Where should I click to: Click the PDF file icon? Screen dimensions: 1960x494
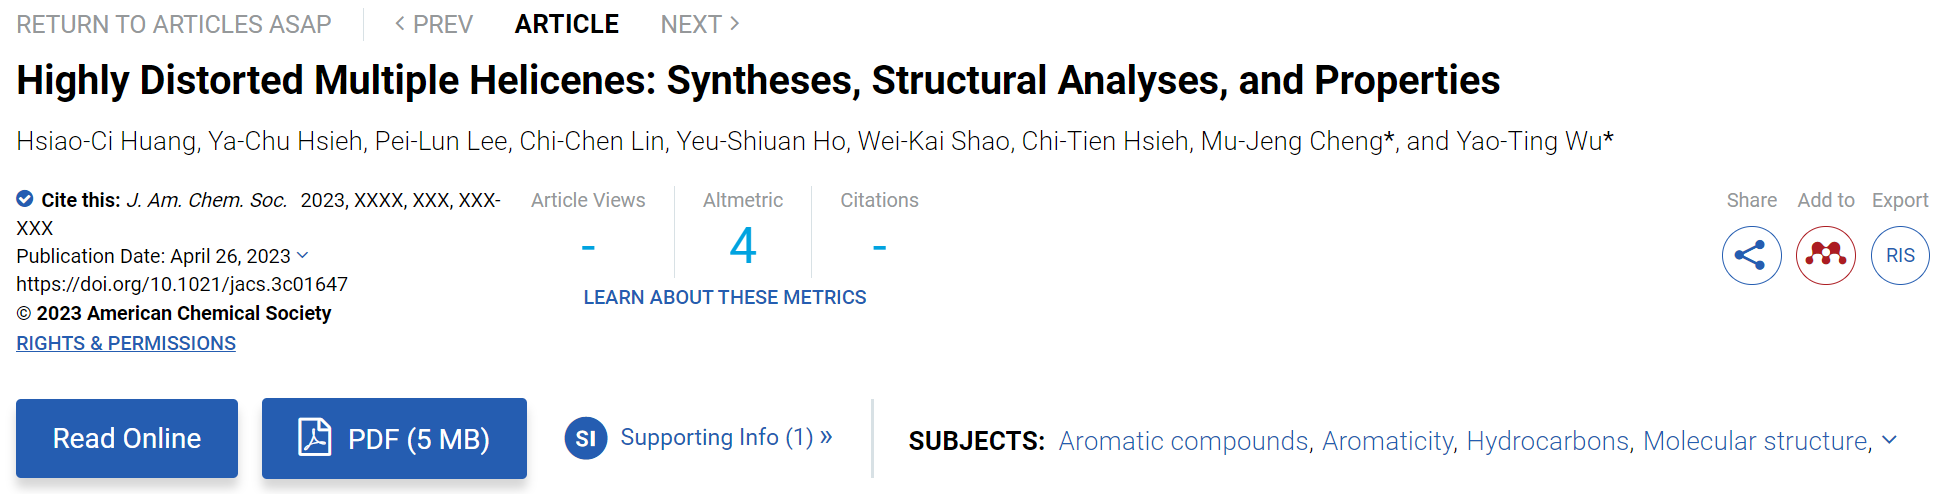pos(314,438)
